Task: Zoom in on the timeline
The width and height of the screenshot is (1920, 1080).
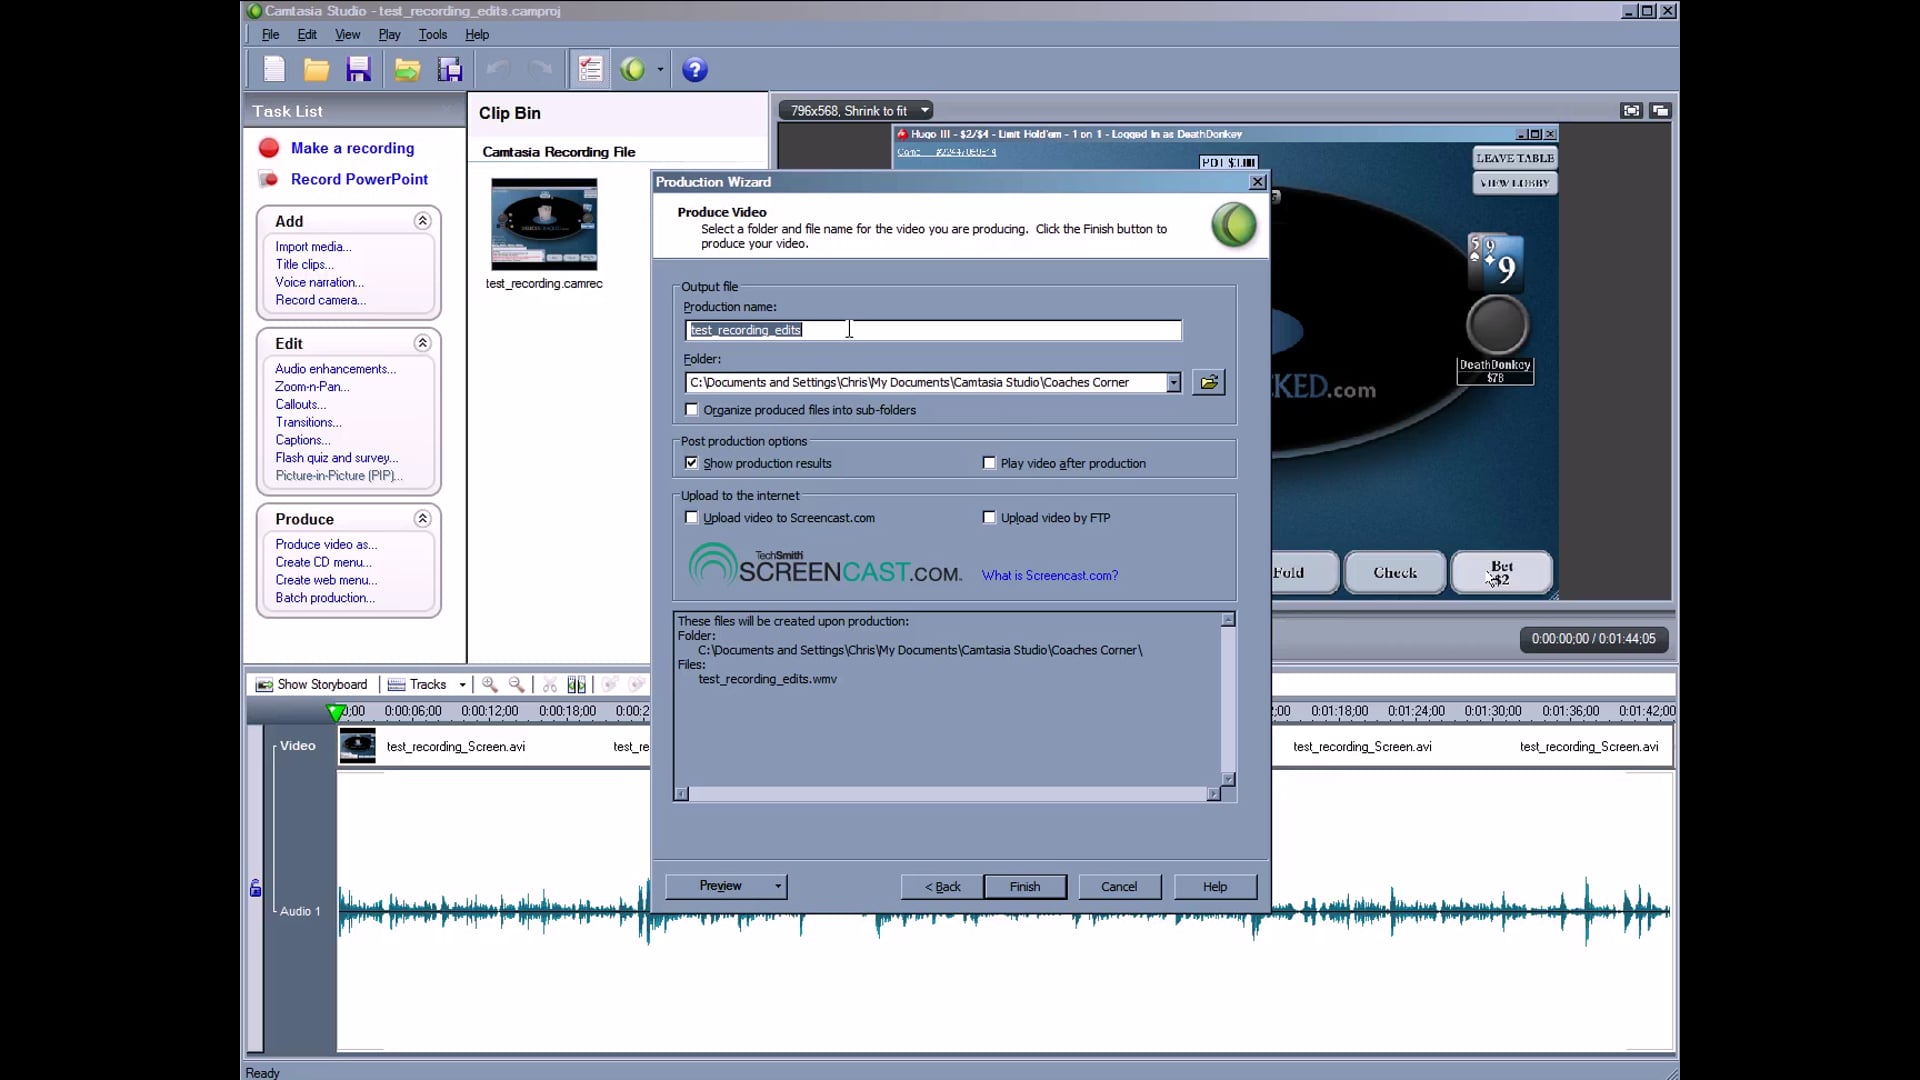Action: 490,684
